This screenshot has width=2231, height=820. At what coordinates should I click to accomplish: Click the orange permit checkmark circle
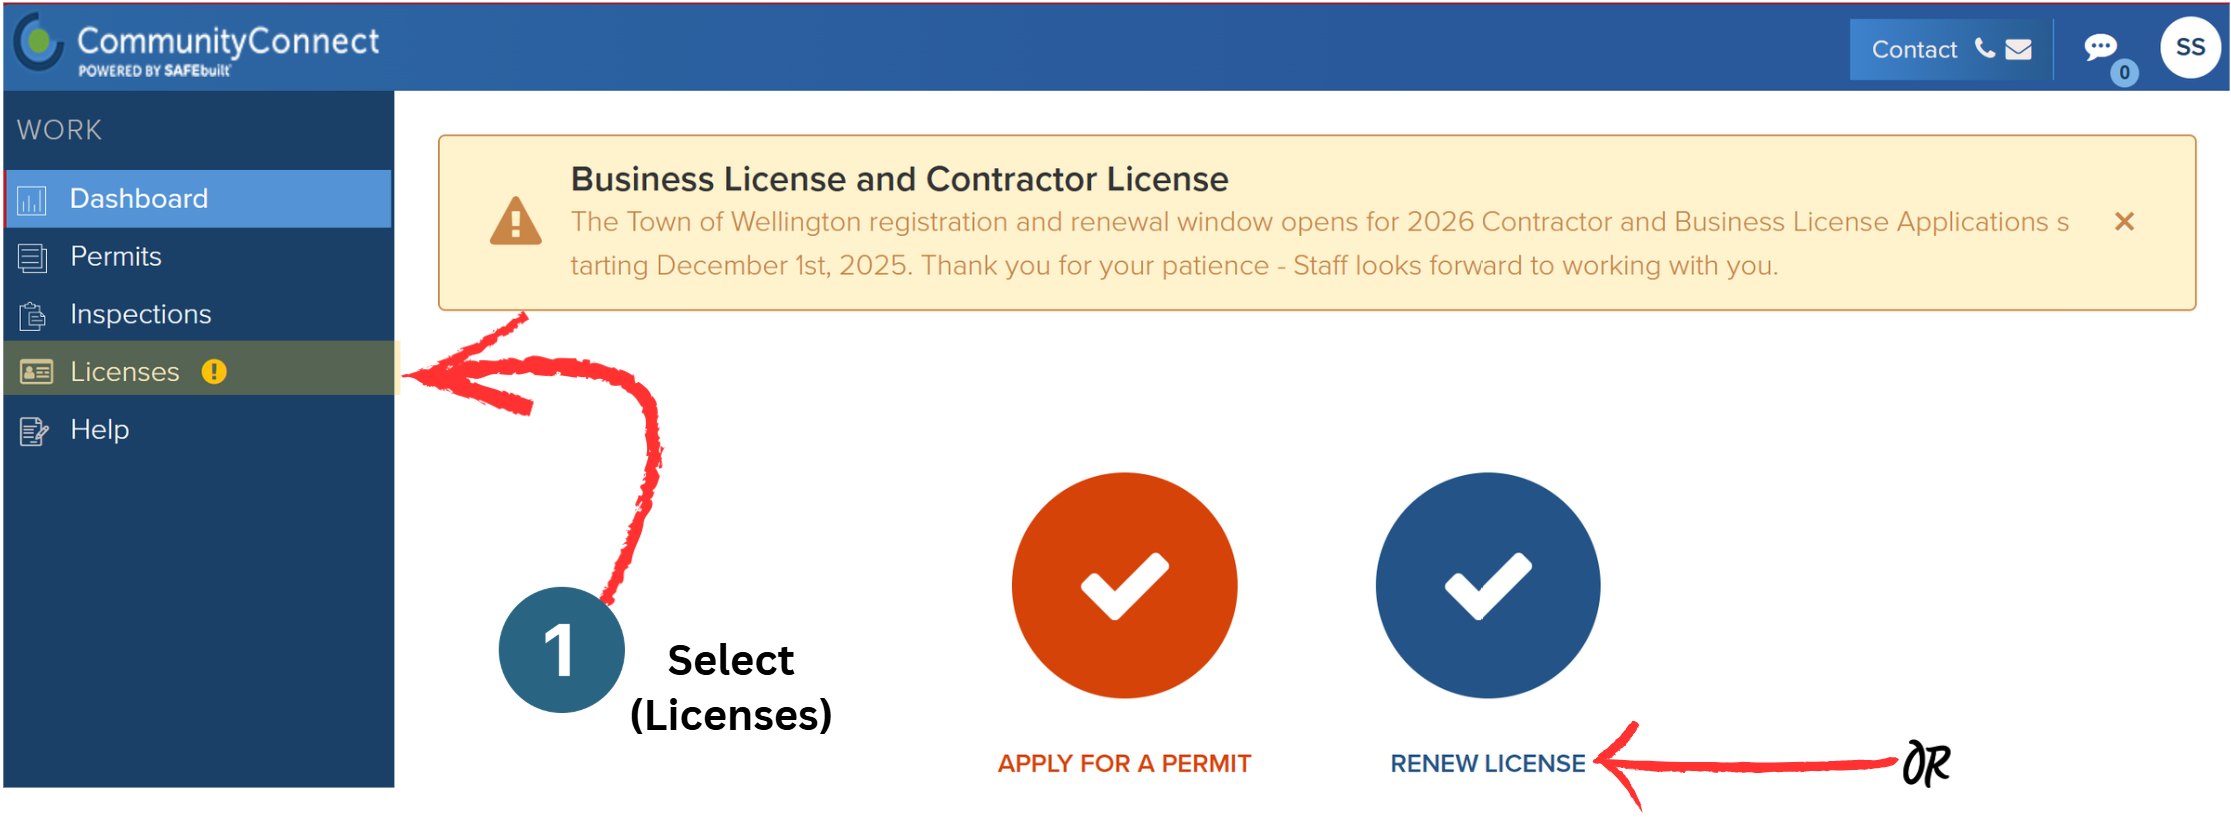(1124, 585)
